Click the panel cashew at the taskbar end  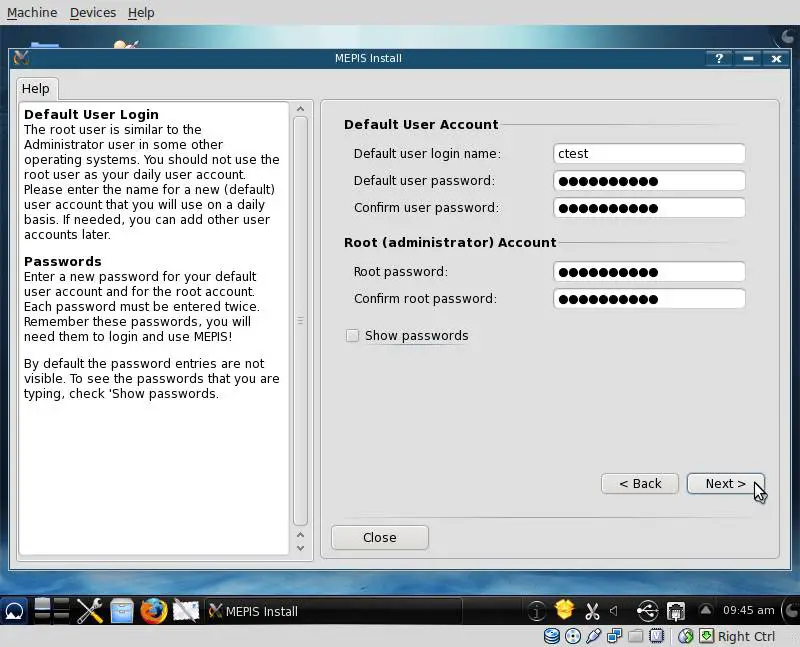click(791, 611)
